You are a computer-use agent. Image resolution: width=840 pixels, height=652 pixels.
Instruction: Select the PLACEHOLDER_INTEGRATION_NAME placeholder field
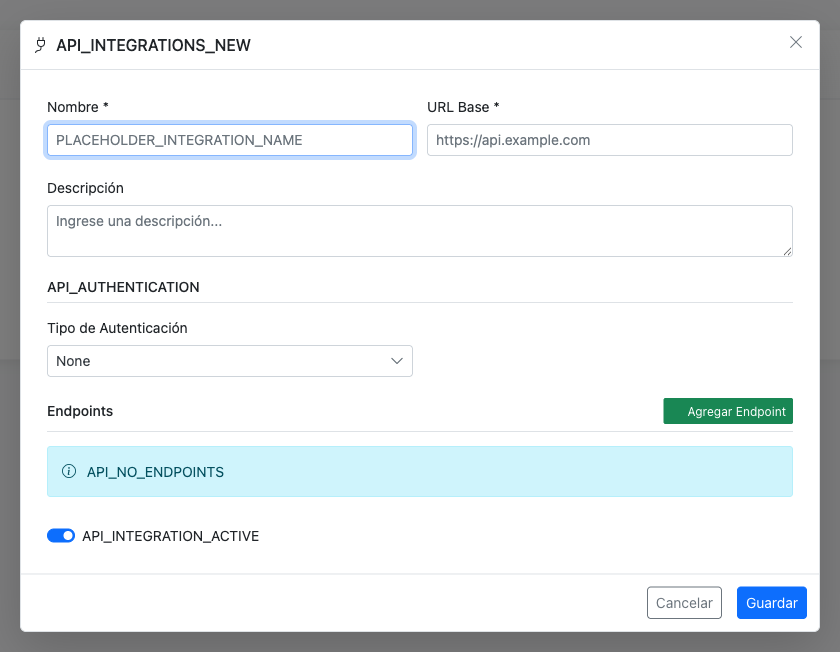pyautogui.click(x=229, y=140)
